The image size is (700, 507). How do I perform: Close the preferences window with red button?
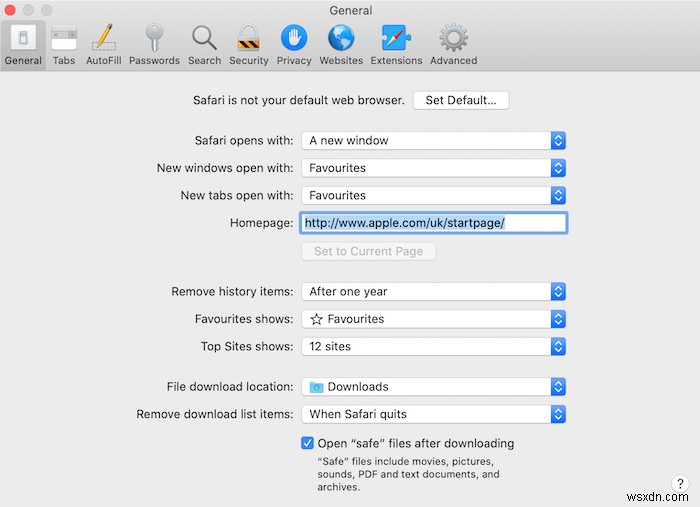pyautogui.click(x=10, y=10)
